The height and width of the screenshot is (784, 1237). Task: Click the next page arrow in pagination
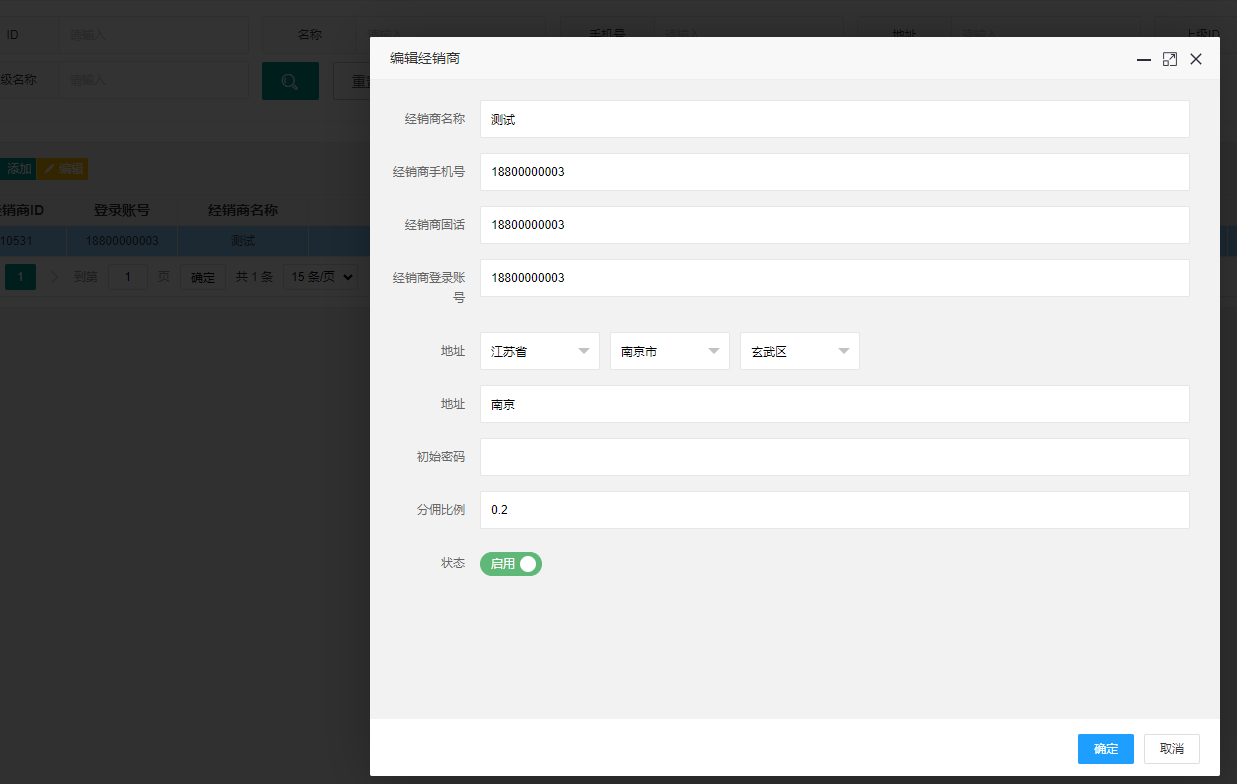click(55, 277)
